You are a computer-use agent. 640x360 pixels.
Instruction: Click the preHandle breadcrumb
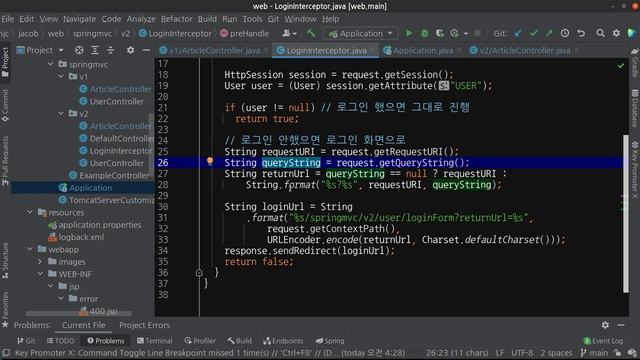pos(244,33)
